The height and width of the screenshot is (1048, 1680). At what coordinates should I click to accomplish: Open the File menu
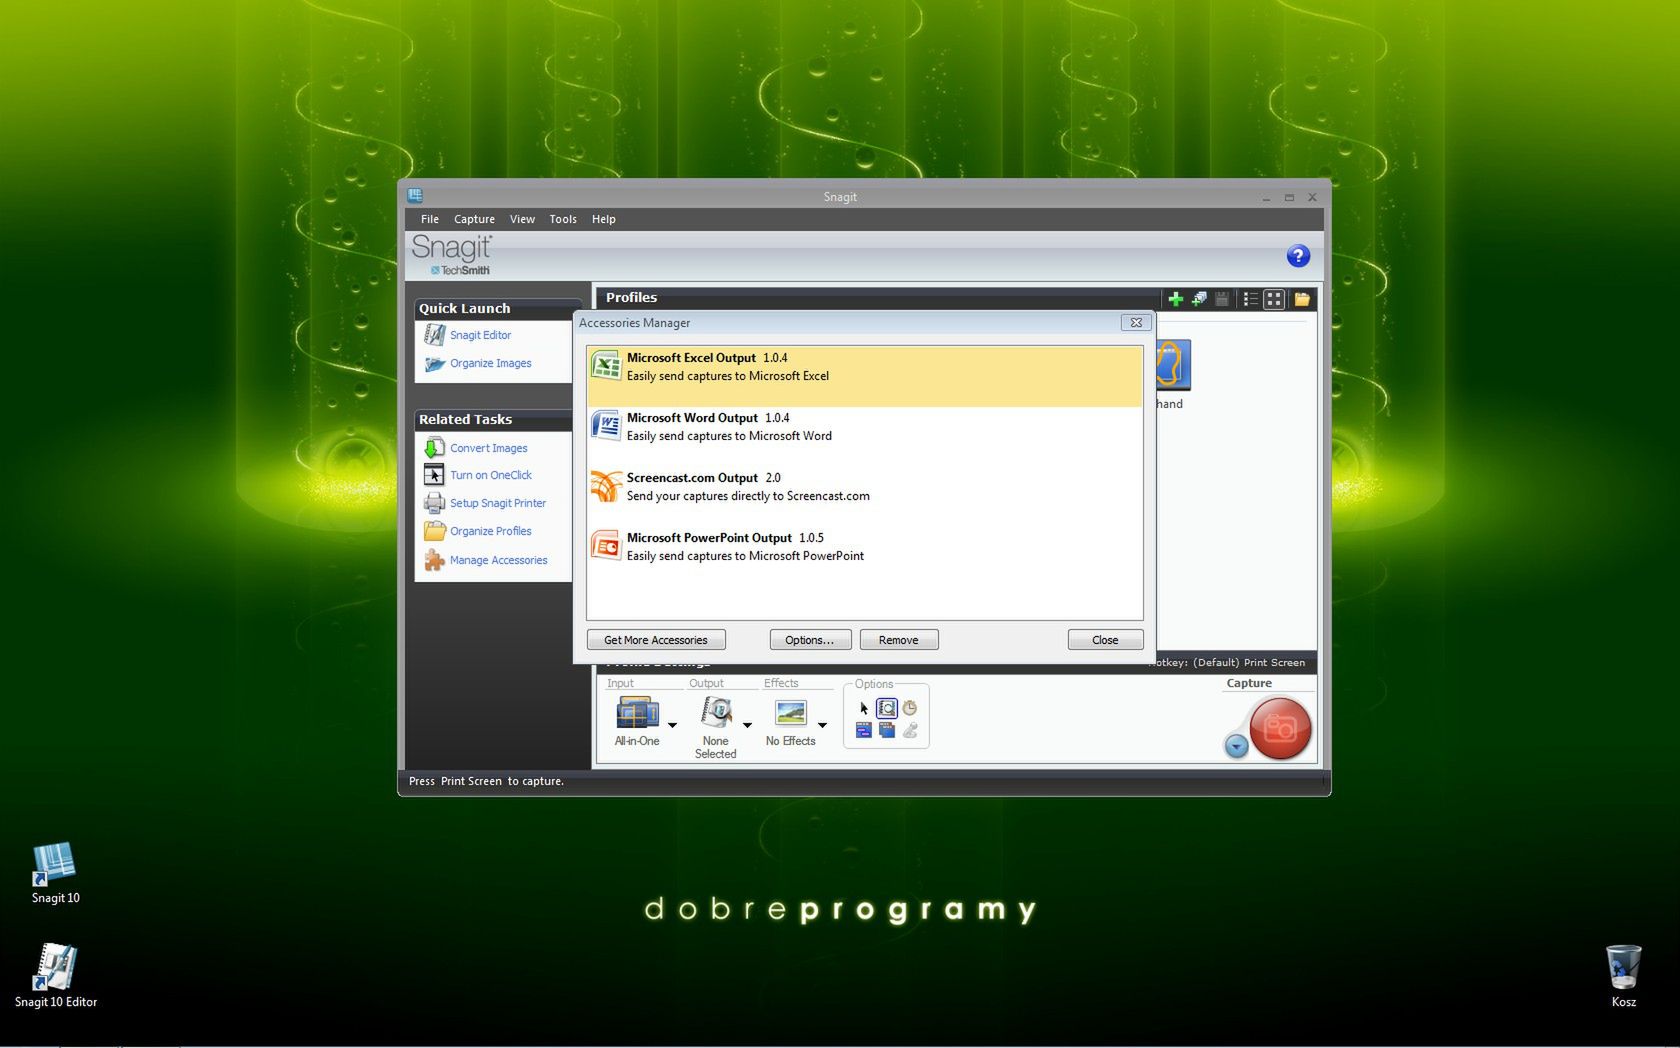430,219
